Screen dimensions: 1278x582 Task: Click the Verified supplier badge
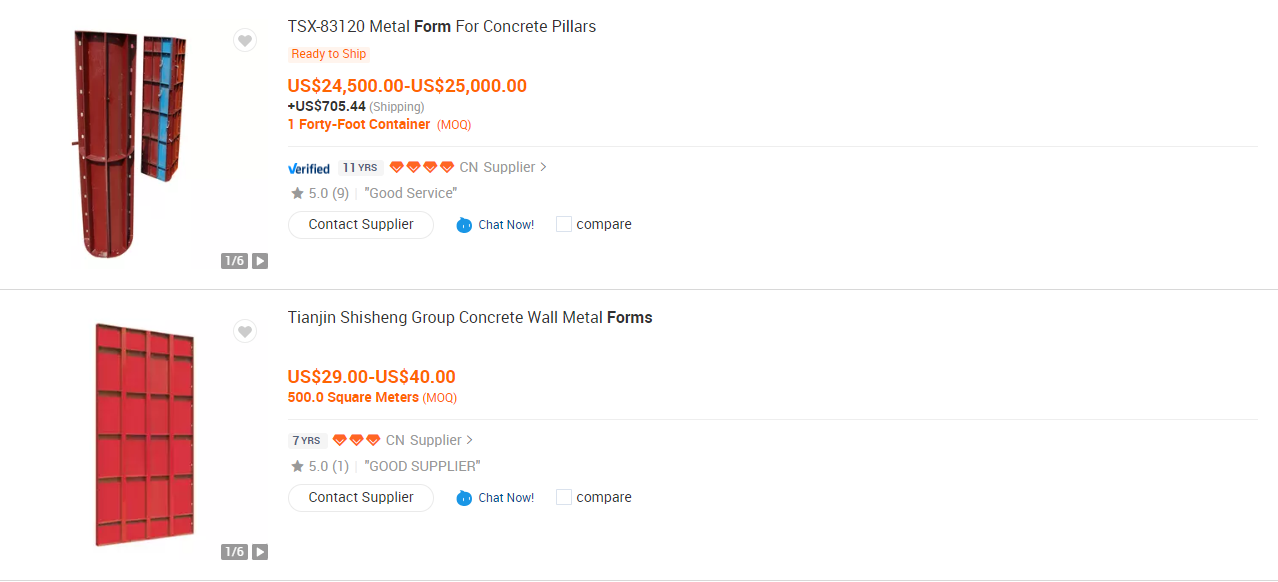coord(309,168)
